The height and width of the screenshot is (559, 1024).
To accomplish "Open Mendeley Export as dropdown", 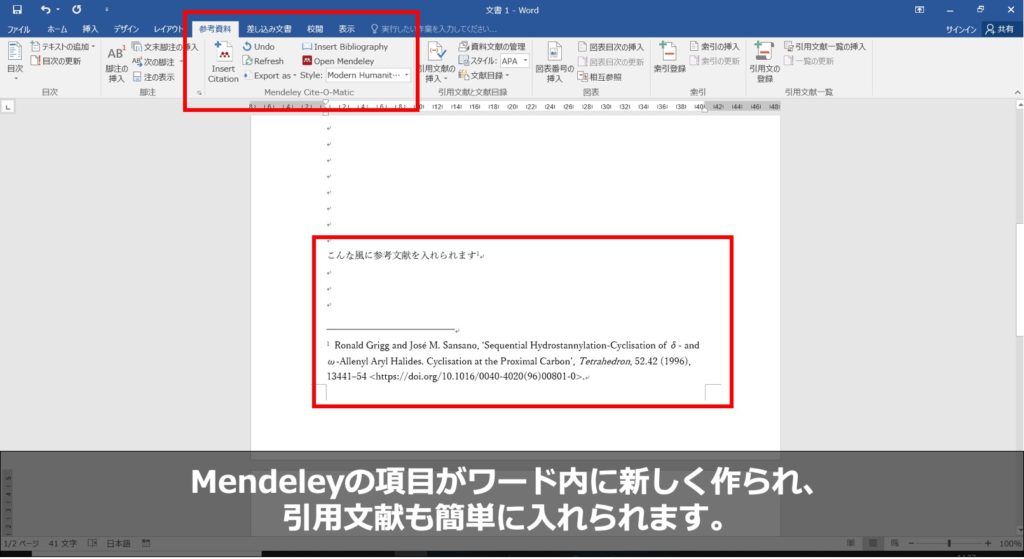I will [270, 75].
